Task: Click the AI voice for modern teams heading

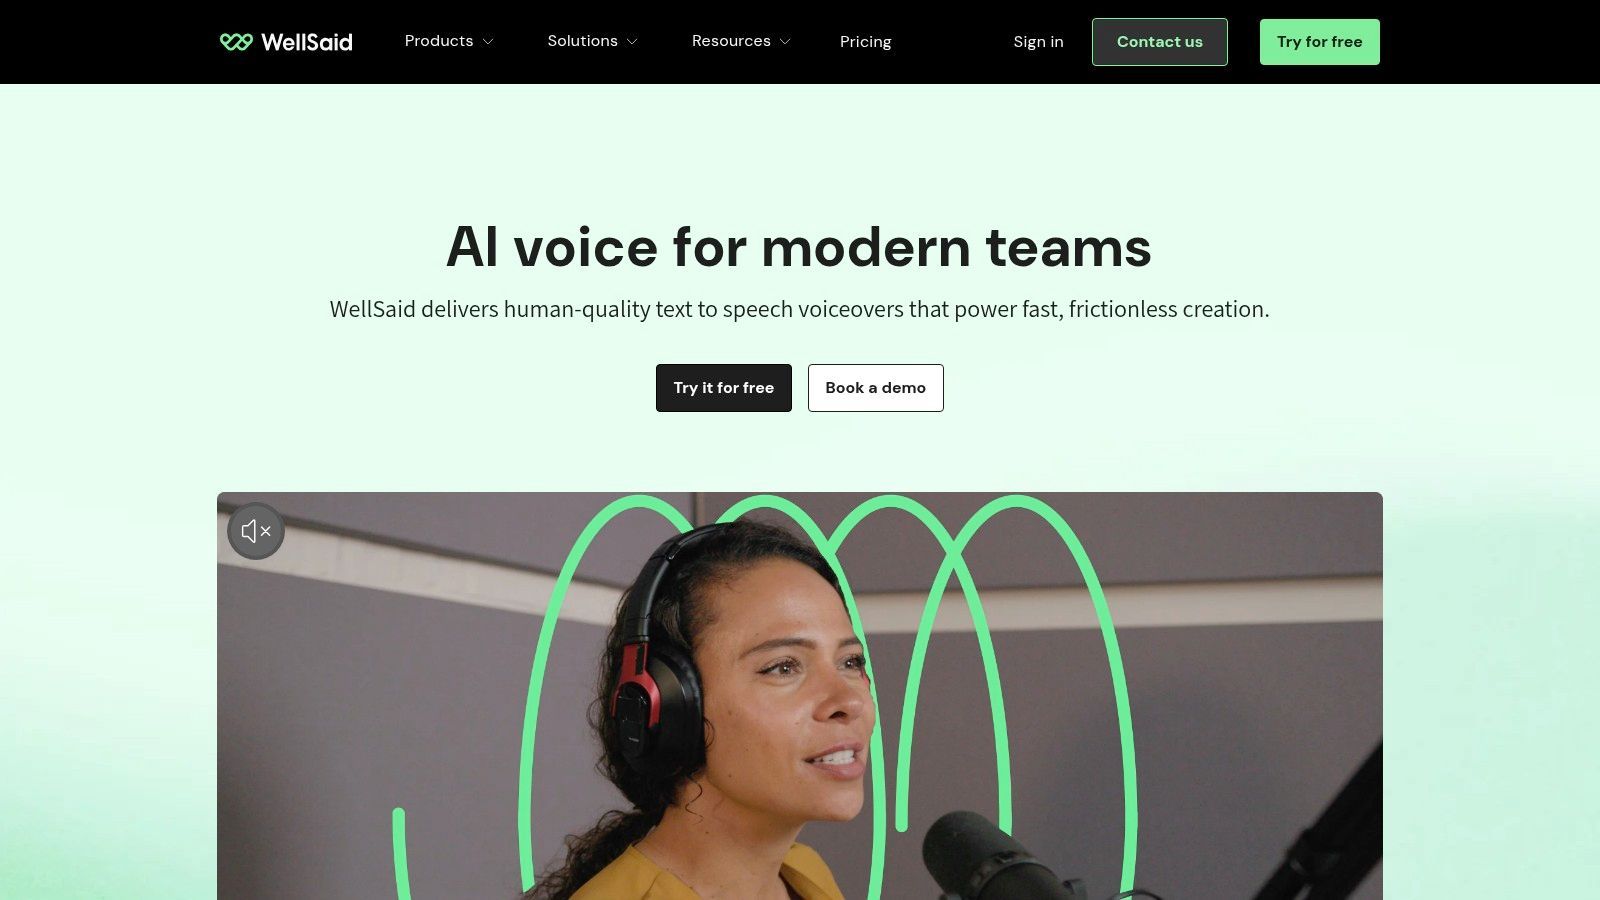Action: (799, 247)
